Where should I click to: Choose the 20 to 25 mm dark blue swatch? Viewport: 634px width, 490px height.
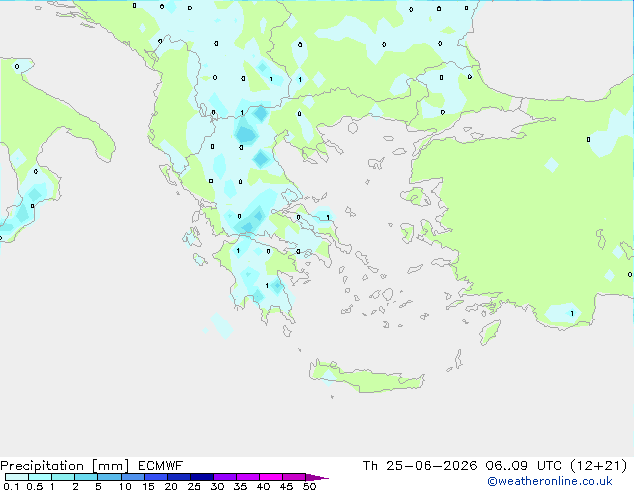(x=179, y=477)
